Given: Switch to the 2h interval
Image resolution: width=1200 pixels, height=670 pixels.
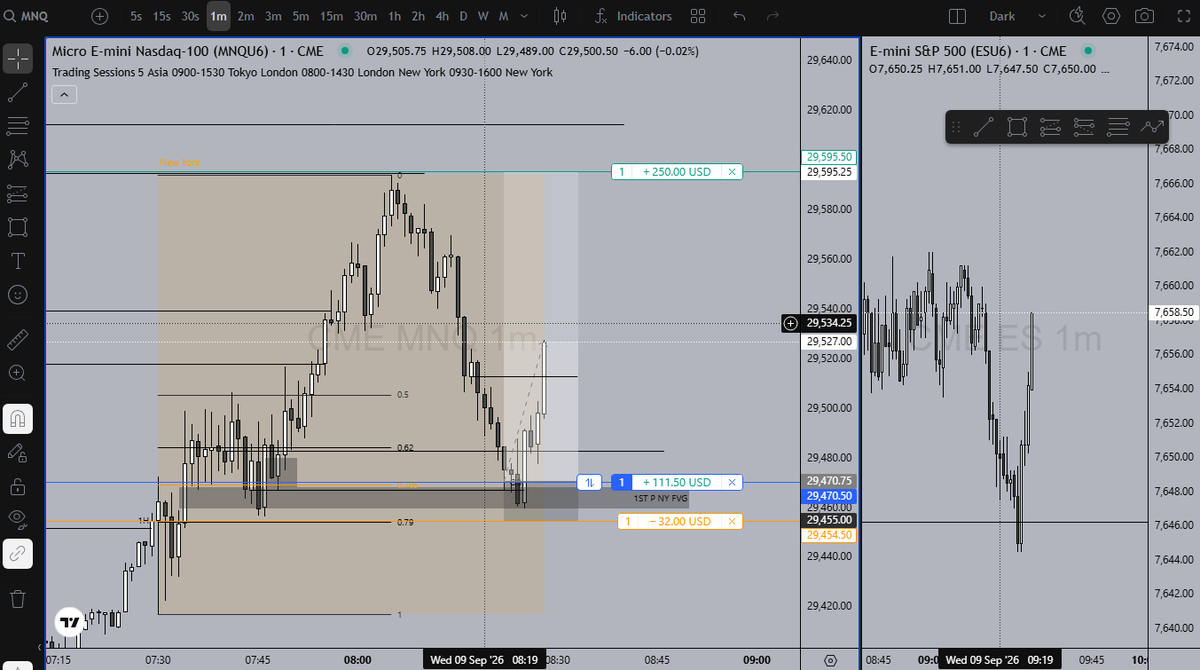Looking at the screenshot, I should (x=418, y=16).
